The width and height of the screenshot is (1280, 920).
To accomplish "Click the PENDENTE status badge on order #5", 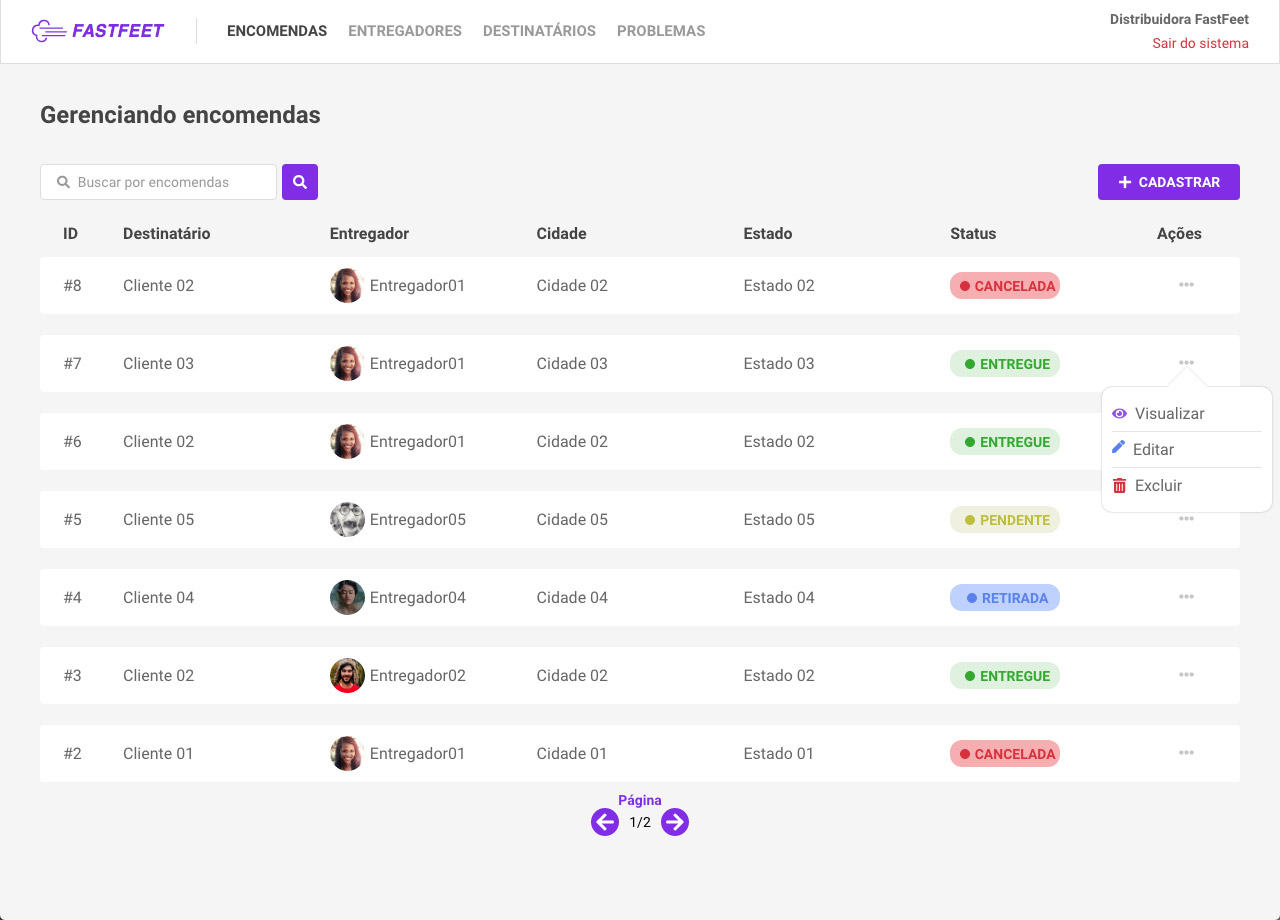I will [1004, 519].
